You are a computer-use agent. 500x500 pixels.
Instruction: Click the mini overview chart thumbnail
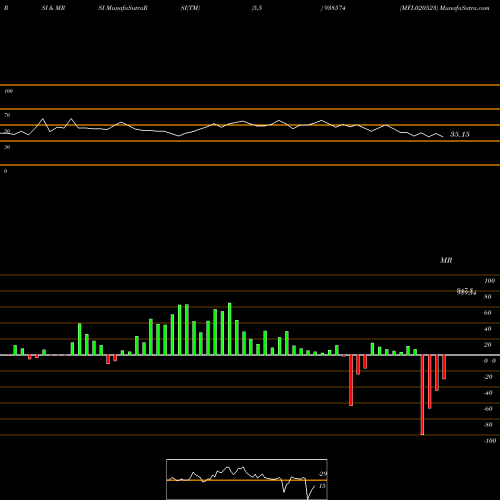tap(247, 479)
